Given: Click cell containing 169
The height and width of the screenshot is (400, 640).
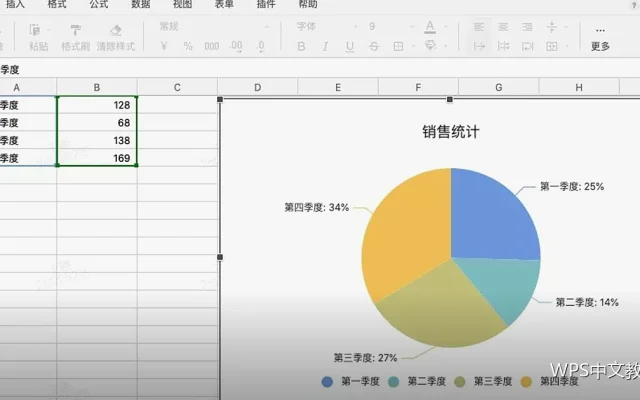Looking at the screenshot, I should (x=97, y=158).
